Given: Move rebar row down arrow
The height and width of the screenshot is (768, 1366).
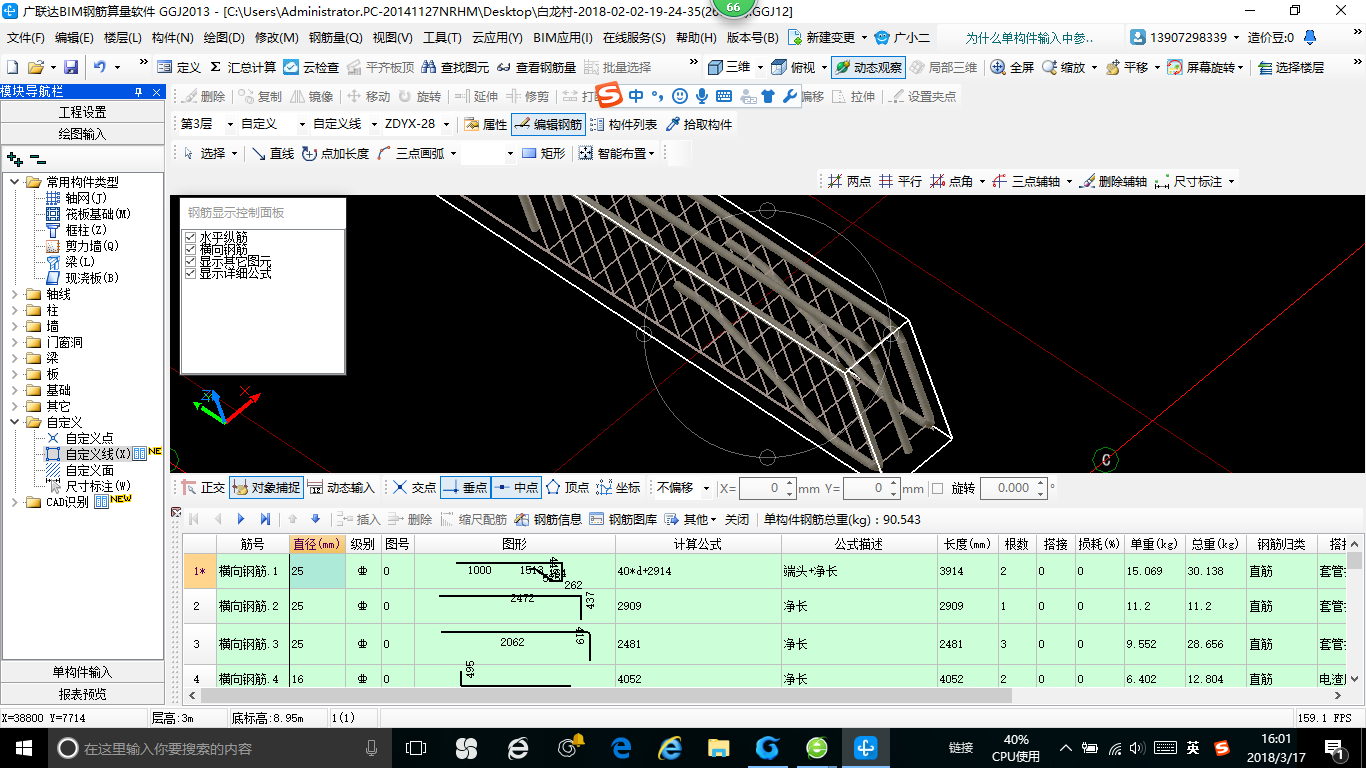Looking at the screenshot, I should click(x=316, y=519).
